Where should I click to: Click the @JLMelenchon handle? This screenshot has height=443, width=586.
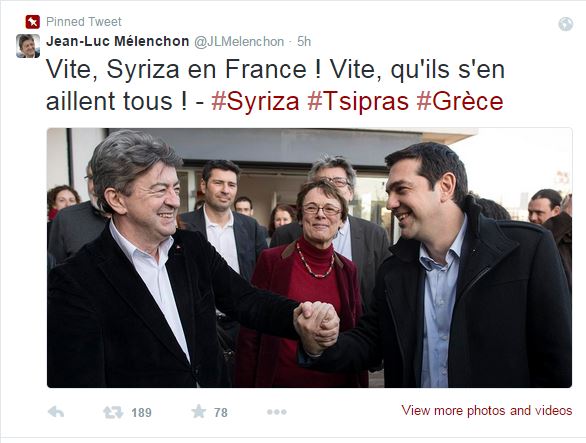click(239, 41)
